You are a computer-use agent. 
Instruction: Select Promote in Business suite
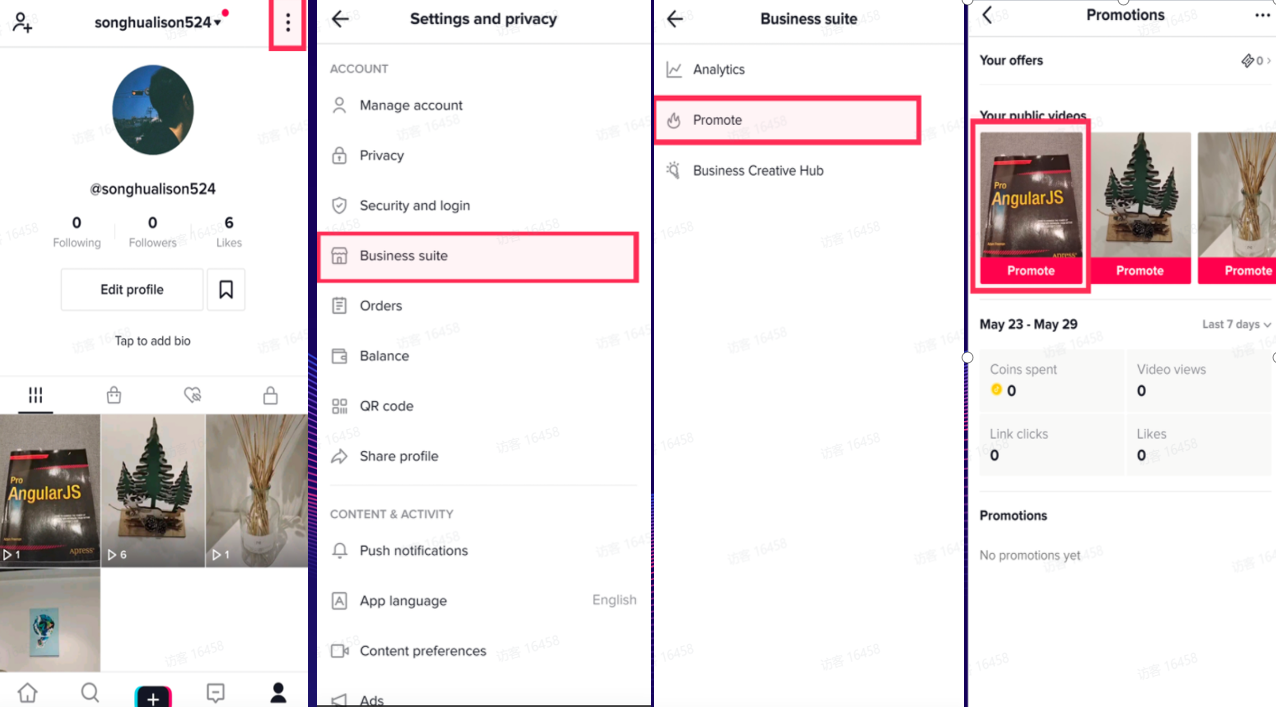(x=787, y=120)
